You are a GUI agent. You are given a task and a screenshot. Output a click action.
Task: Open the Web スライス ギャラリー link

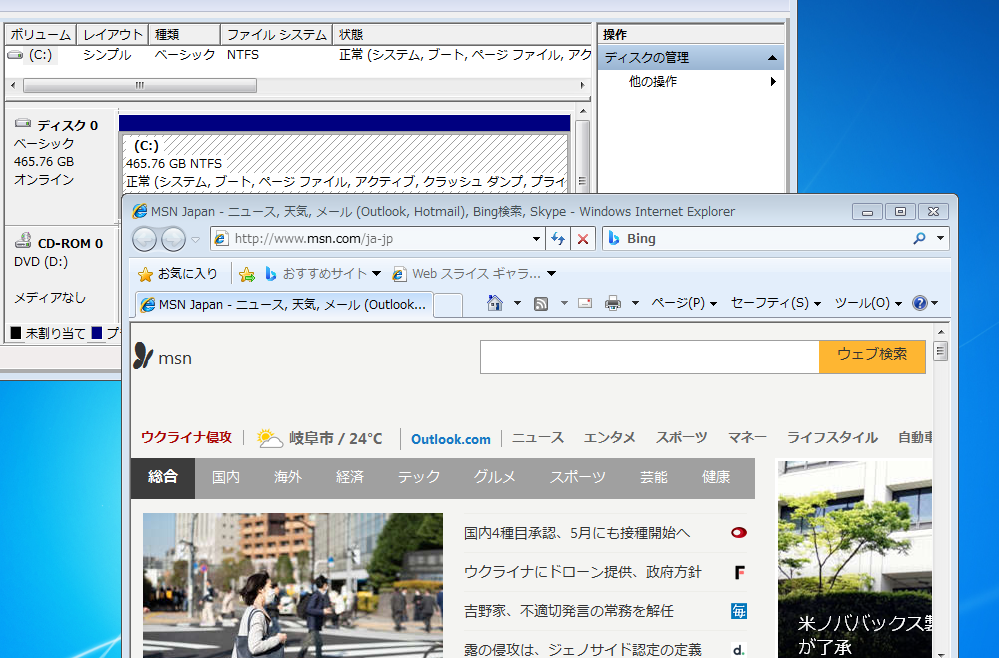[x=474, y=274]
